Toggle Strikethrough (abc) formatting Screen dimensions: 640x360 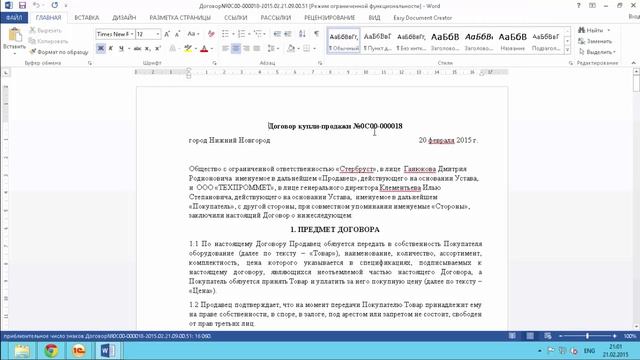(x=138, y=49)
